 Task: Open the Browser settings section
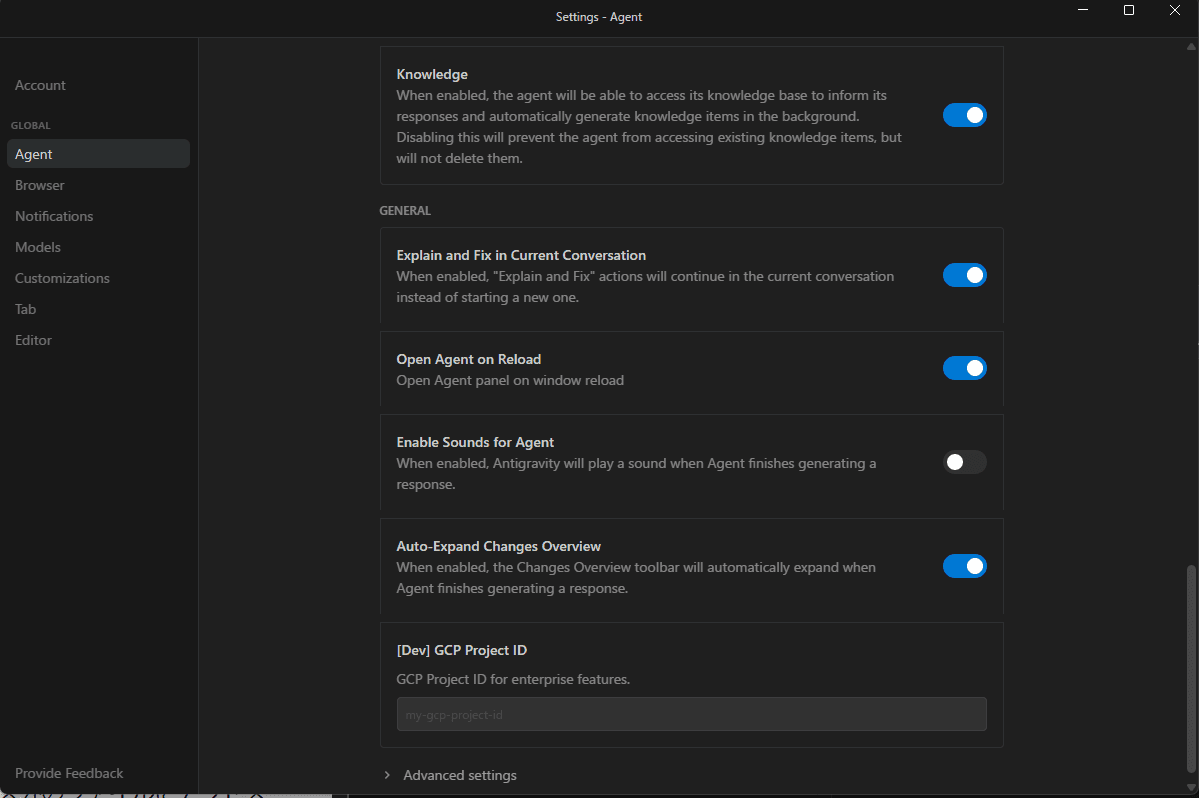click(40, 185)
